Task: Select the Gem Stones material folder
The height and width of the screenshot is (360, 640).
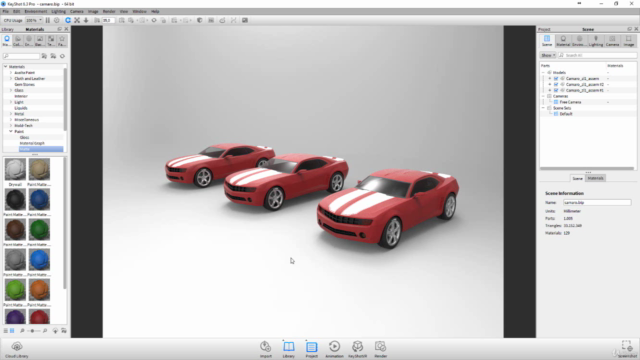Action: click(x=24, y=84)
